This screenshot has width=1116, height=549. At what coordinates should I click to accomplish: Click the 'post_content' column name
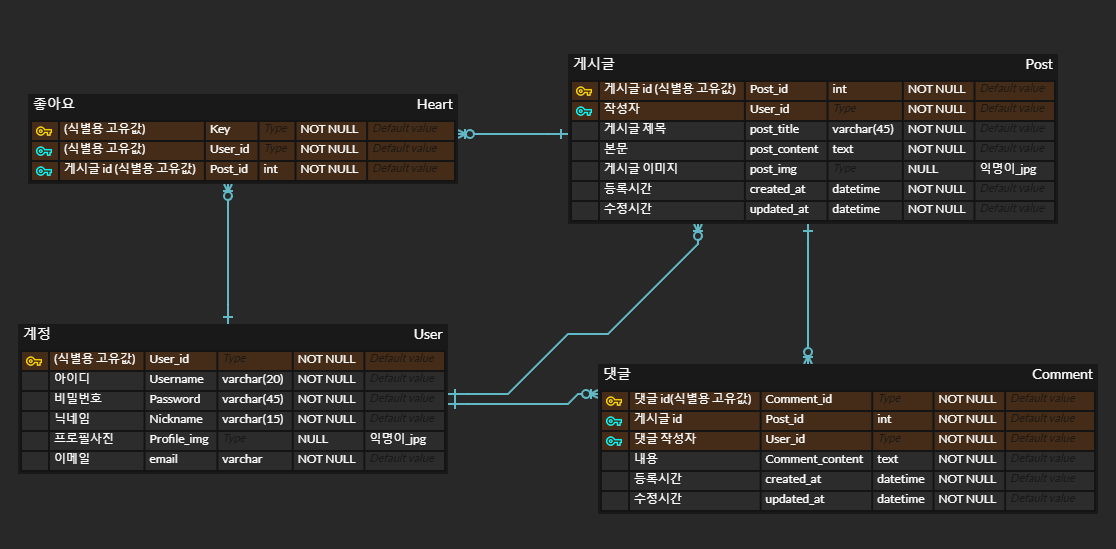[x=784, y=150]
